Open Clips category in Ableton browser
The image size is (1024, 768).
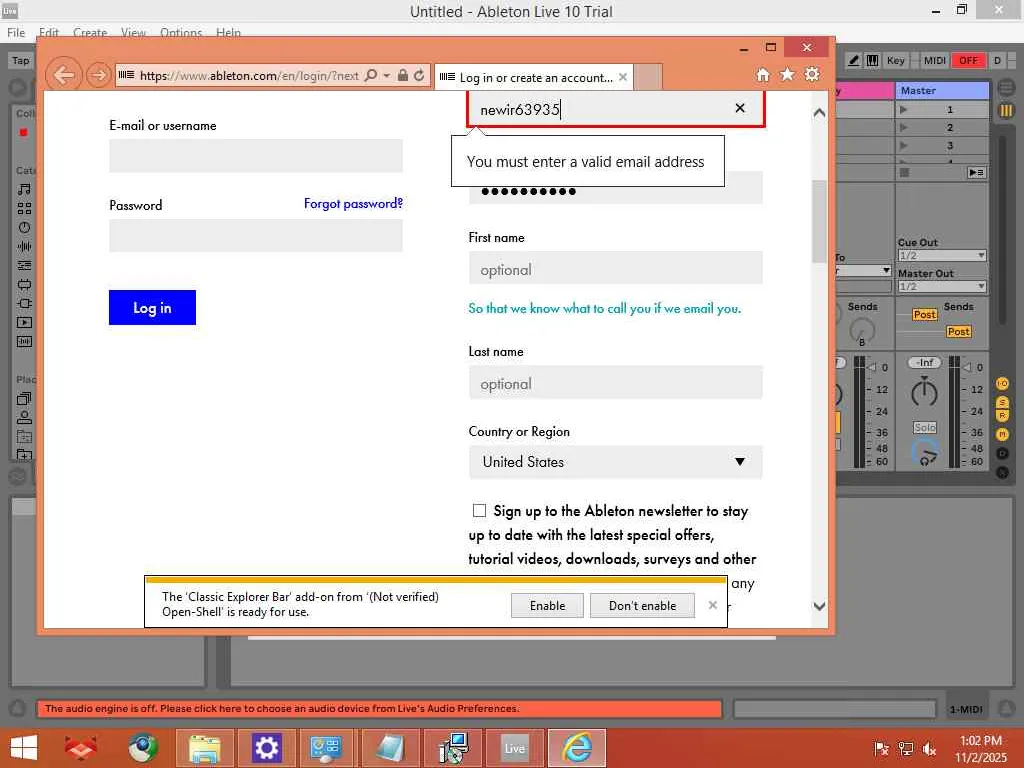pos(24,322)
